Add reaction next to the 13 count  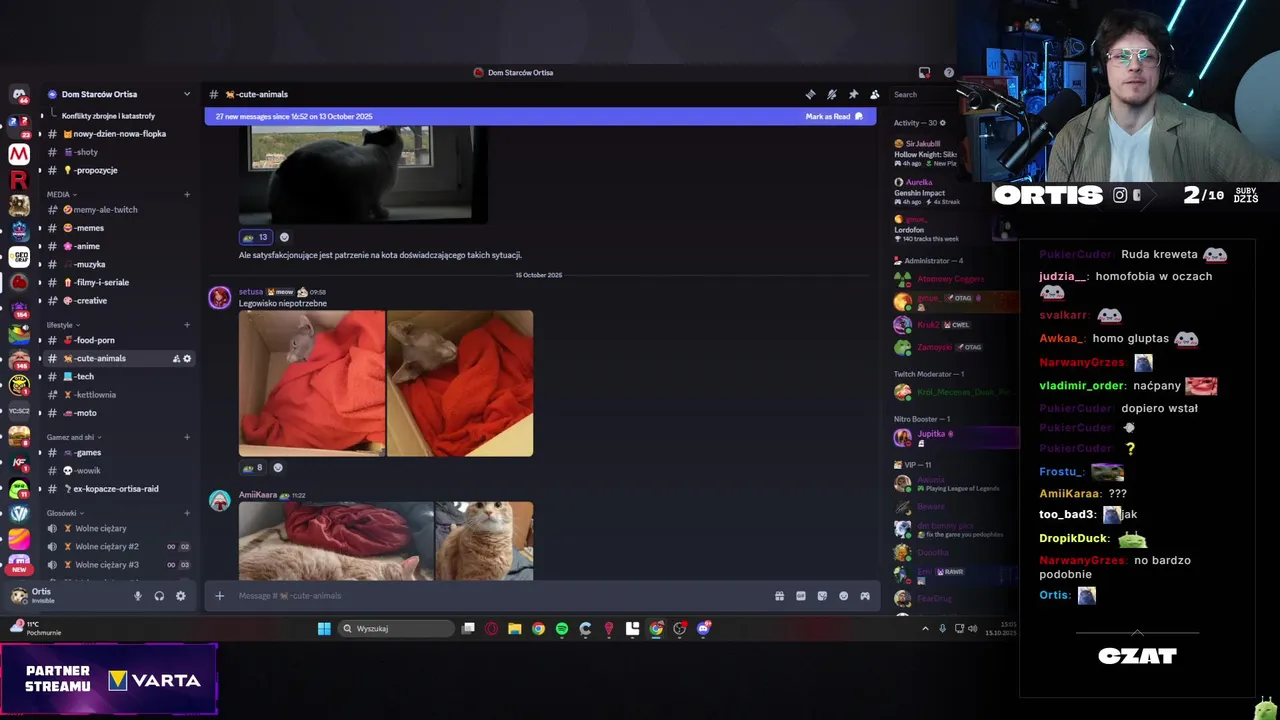[x=284, y=237]
